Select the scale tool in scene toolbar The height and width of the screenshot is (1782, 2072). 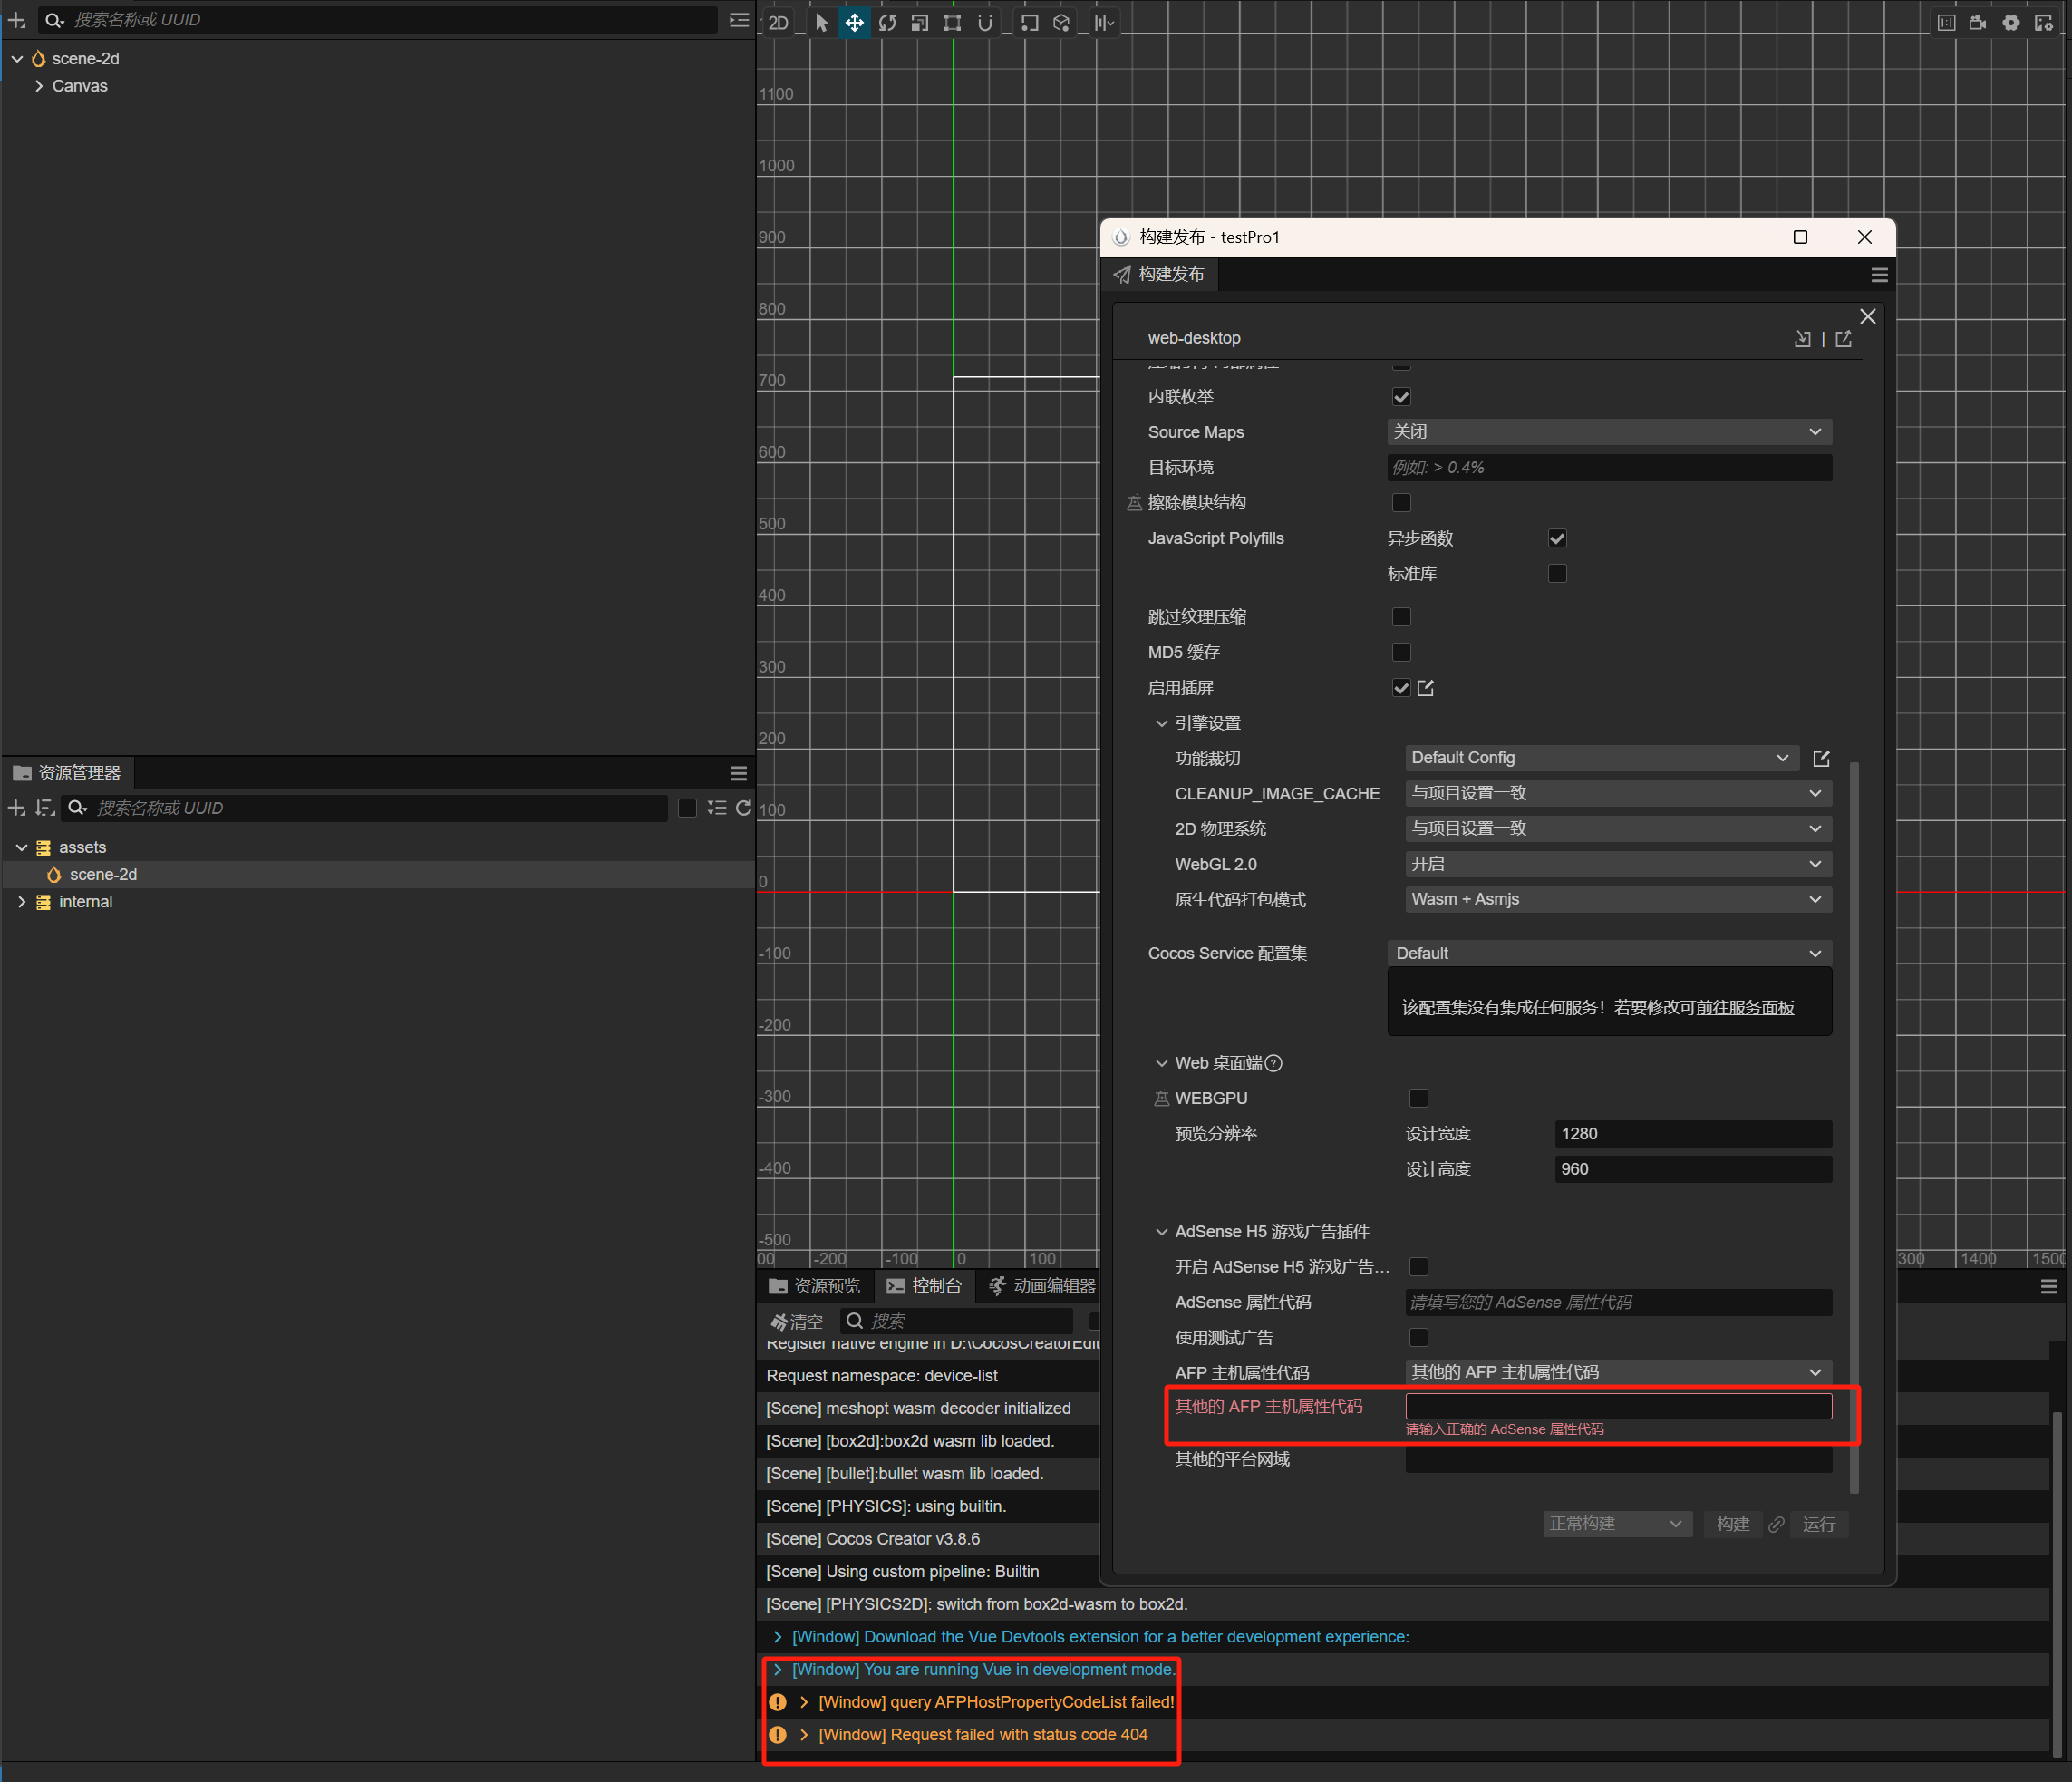pyautogui.click(x=920, y=23)
